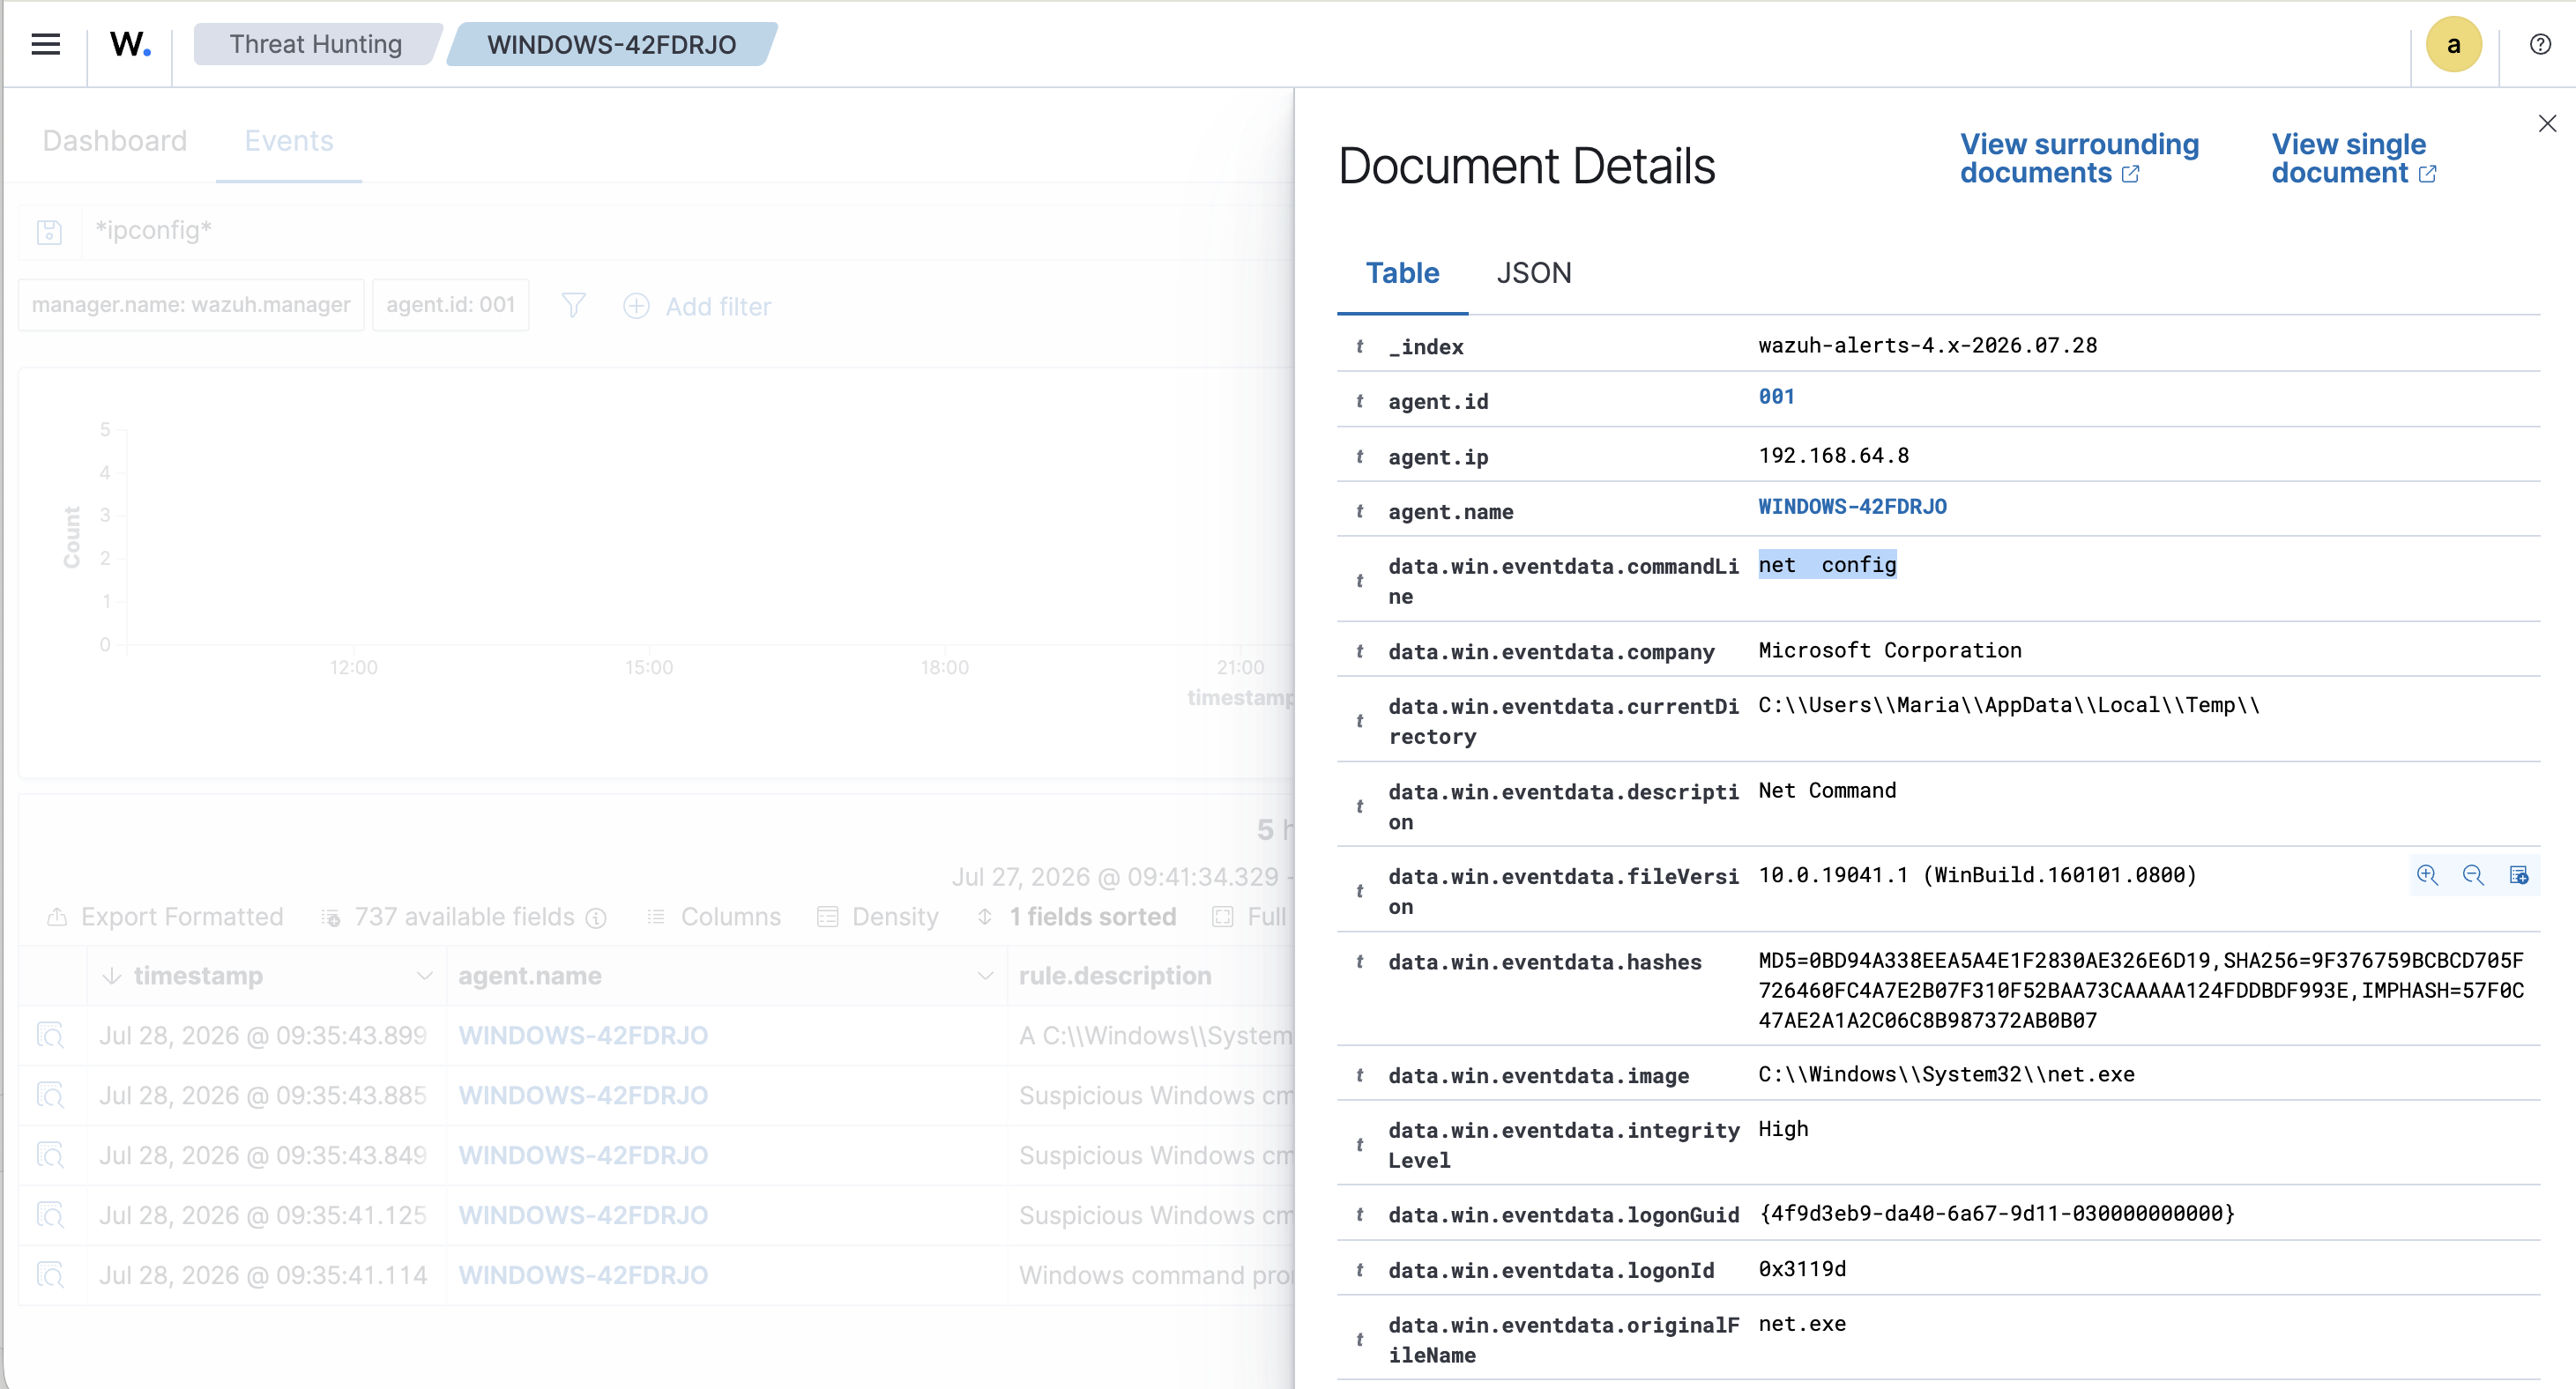This screenshot has width=2576, height=1389.
Task: Open the available fields info icon
Action: point(596,918)
